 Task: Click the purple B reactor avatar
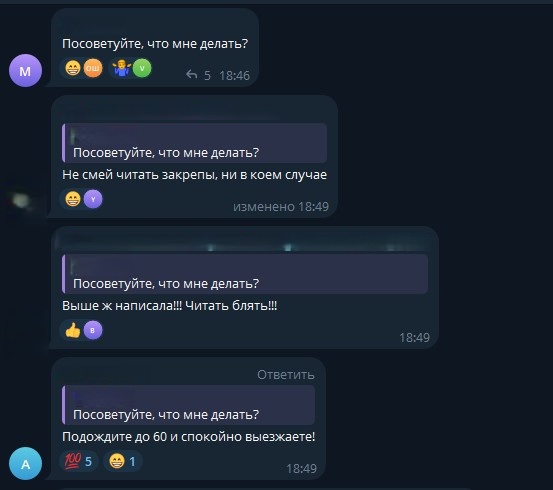pos(93,330)
